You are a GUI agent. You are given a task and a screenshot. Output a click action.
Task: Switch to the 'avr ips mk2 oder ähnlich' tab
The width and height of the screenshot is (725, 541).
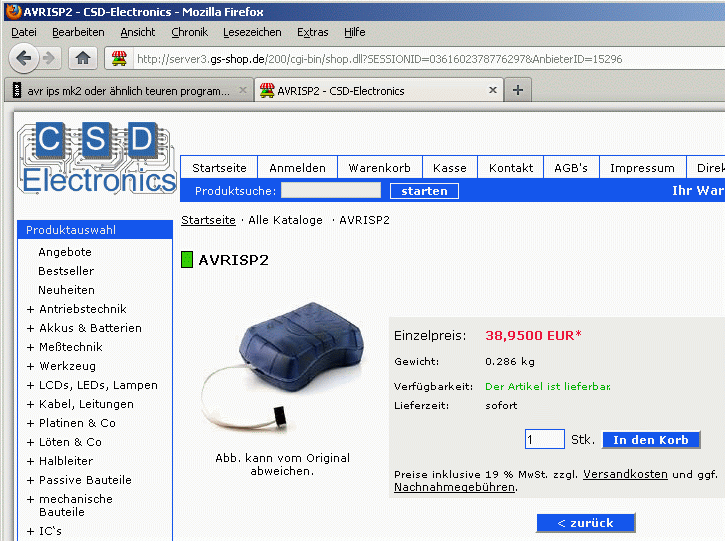(129, 91)
